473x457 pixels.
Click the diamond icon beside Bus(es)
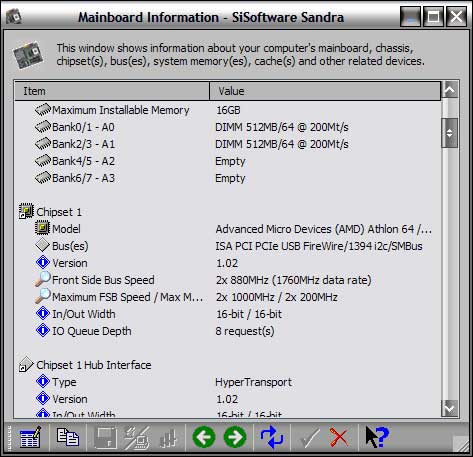tap(42, 245)
